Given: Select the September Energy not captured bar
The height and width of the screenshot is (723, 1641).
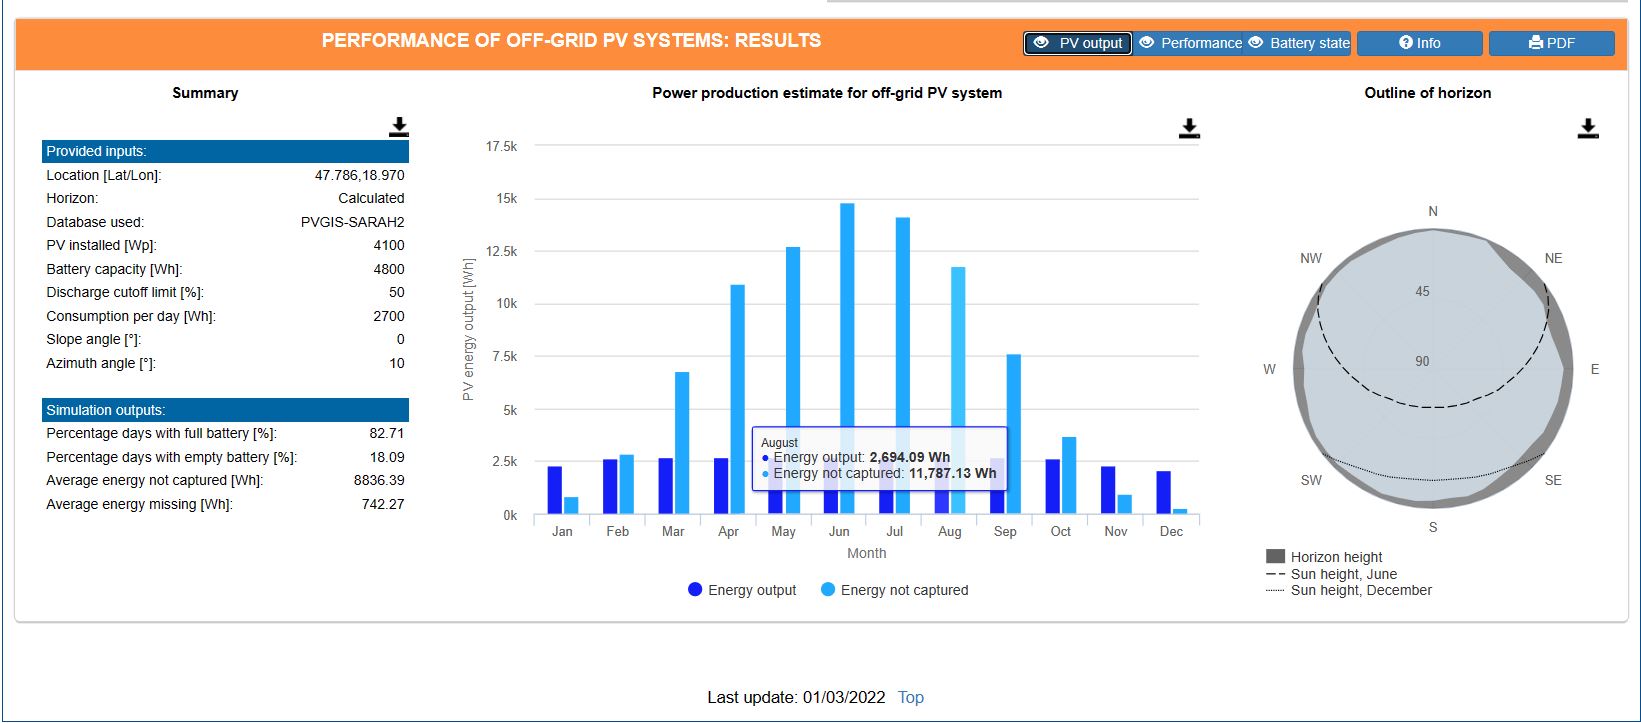Looking at the screenshot, I should click(x=1014, y=435).
